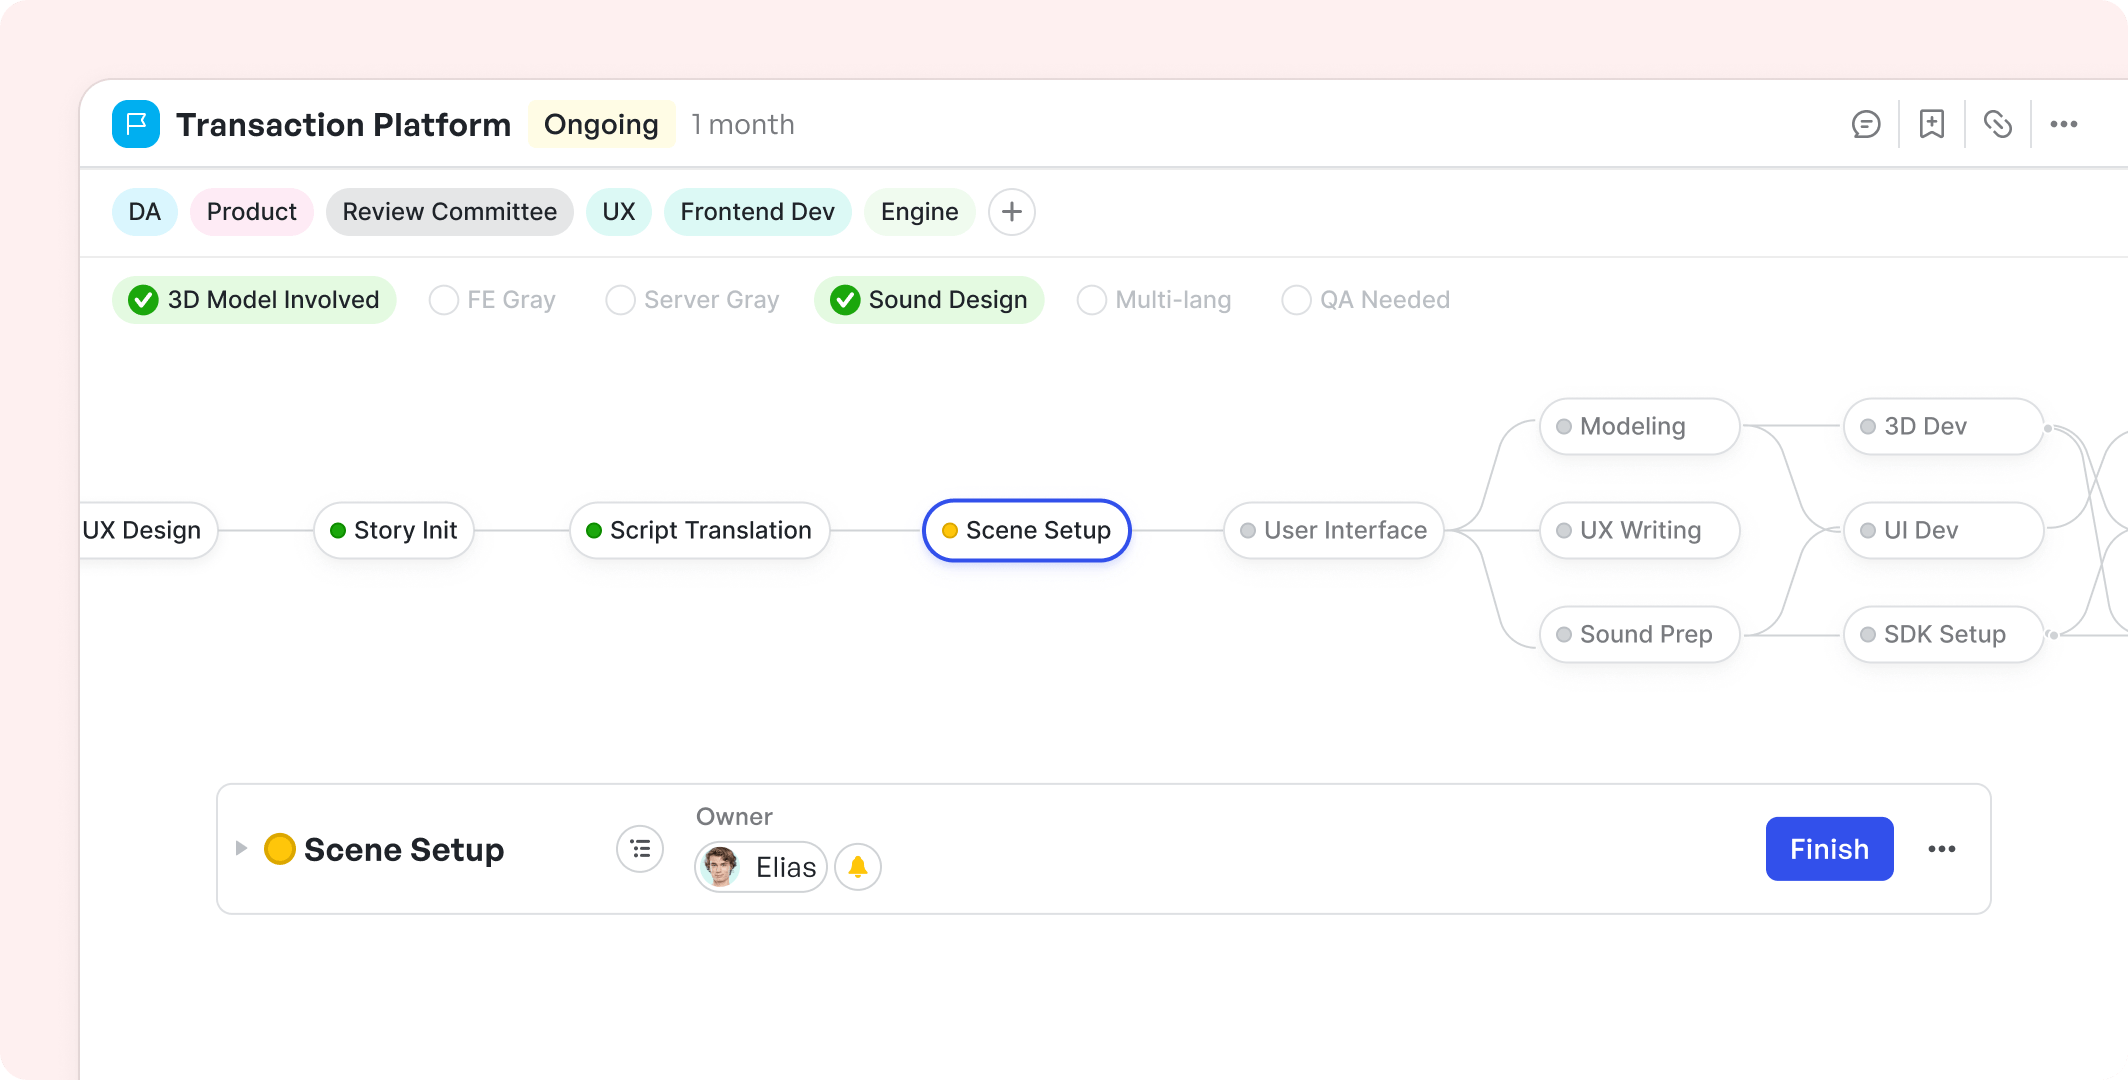This screenshot has width=2128, height=1080.
Task: Select the Script Translation node
Action: tap(700, 530)
